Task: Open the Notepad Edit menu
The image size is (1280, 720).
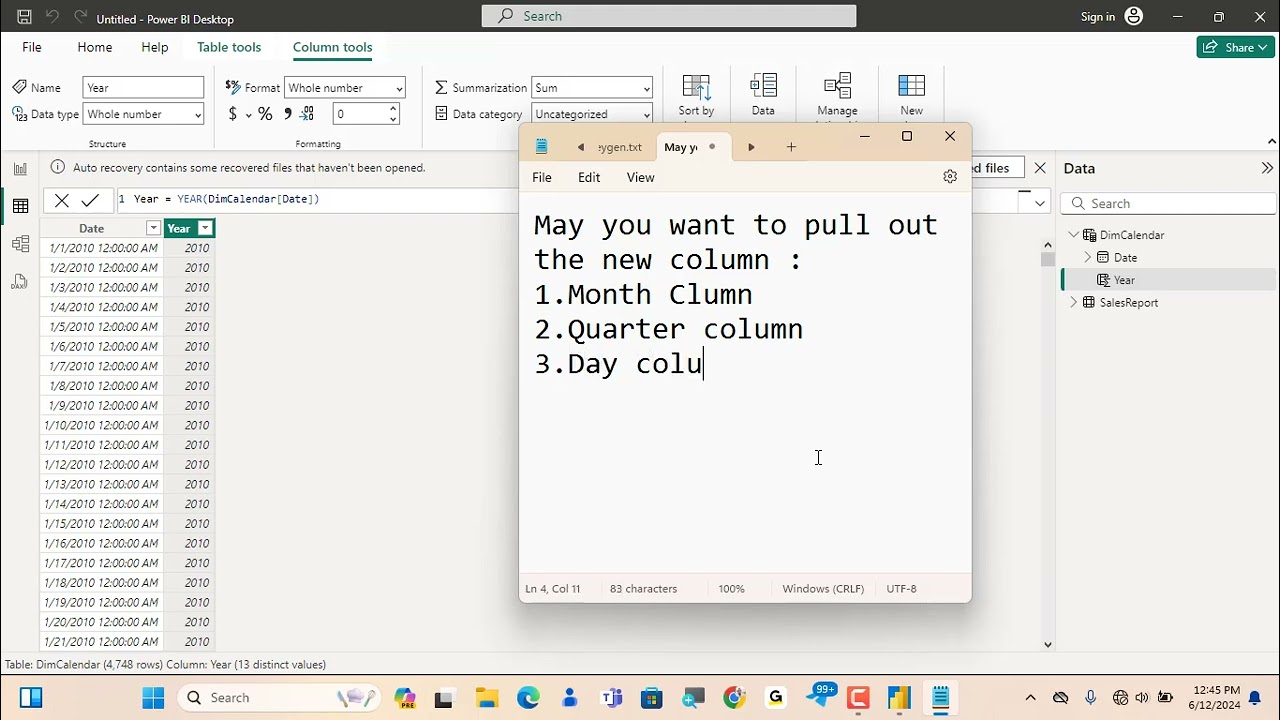Action: pyautogui.click(x=589, y=177)
